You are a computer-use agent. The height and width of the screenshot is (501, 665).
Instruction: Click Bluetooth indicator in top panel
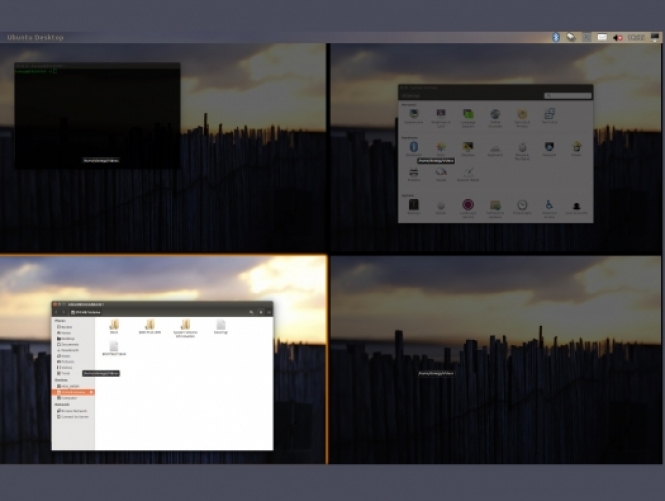tap(556, 37)
